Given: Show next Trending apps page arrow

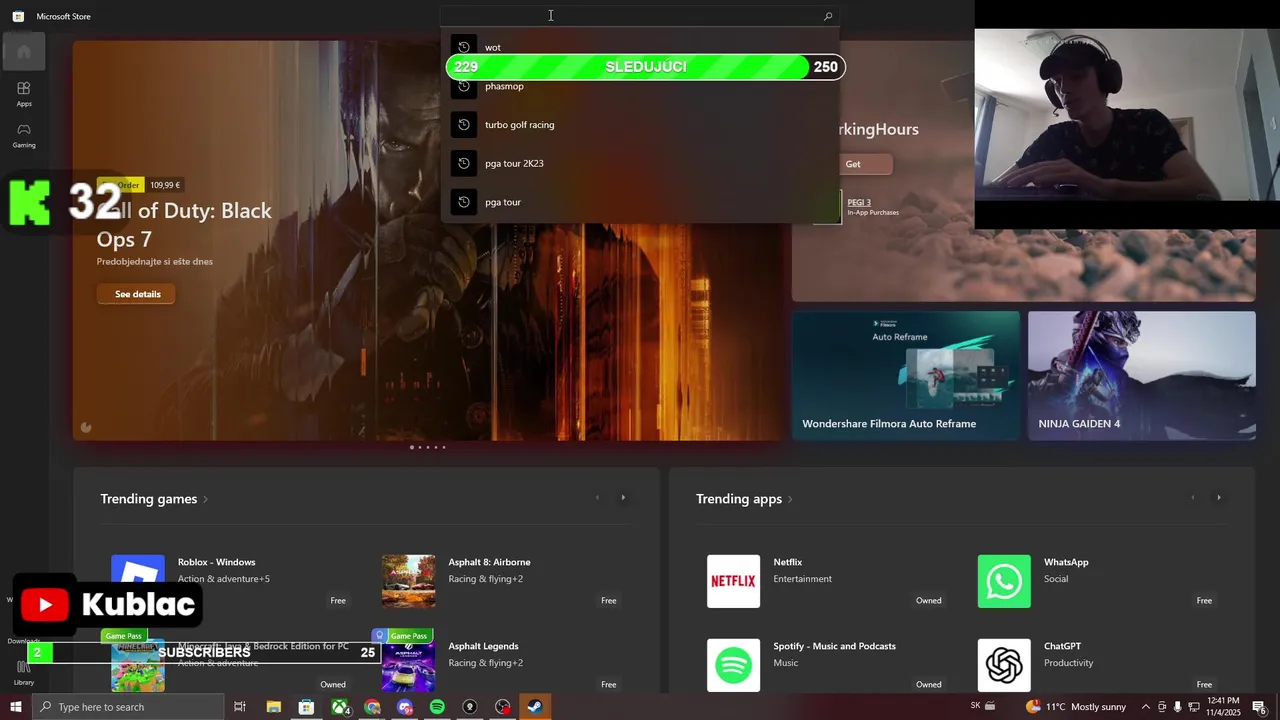Looking at the screenshot, I should (x=1218, y=497).
